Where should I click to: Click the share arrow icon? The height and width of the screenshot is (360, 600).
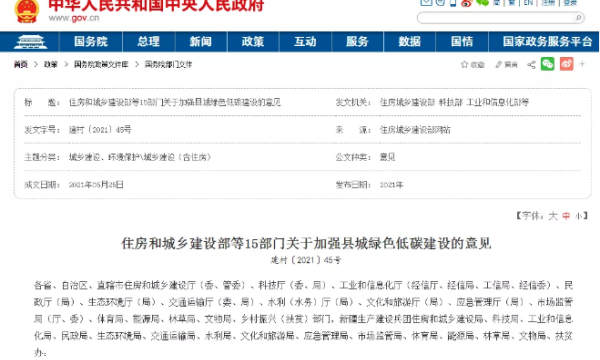coord(531,65)
